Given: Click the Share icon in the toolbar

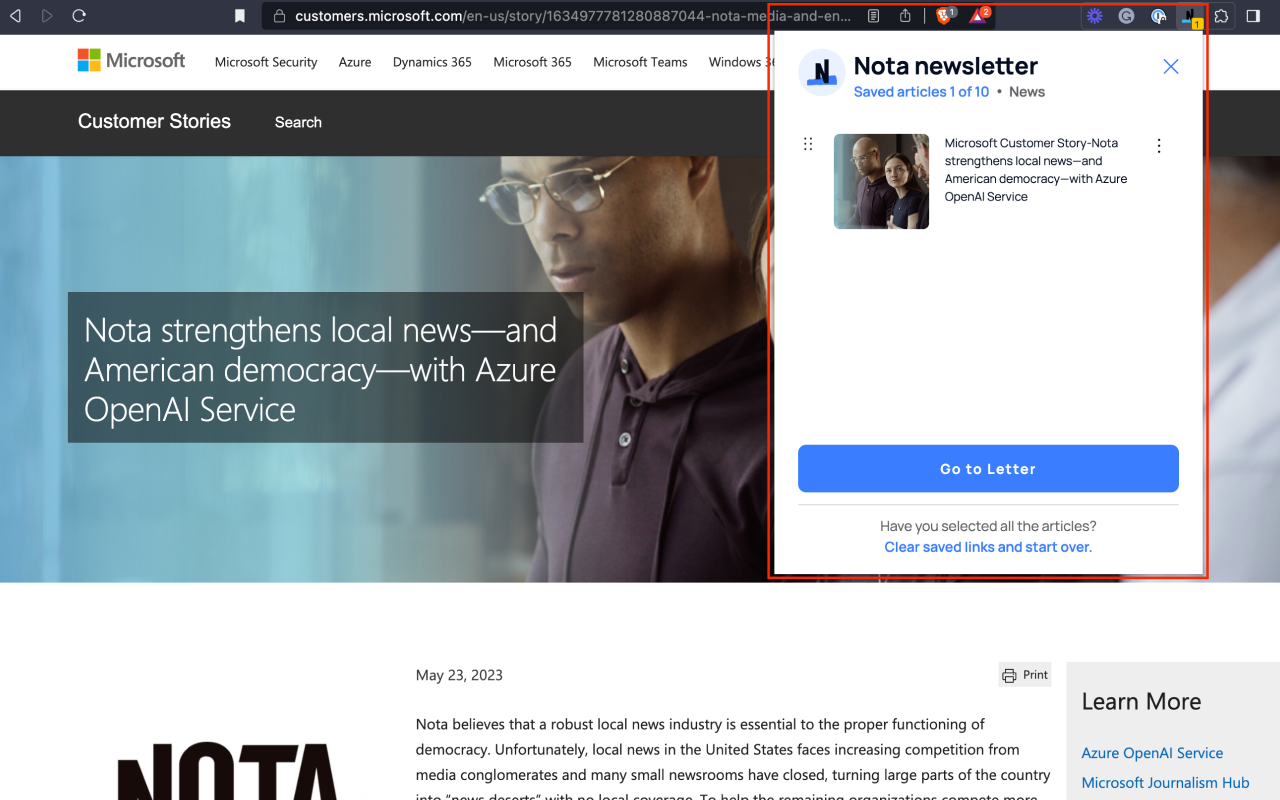Looking at the screenshot, I should pos(905,16).
